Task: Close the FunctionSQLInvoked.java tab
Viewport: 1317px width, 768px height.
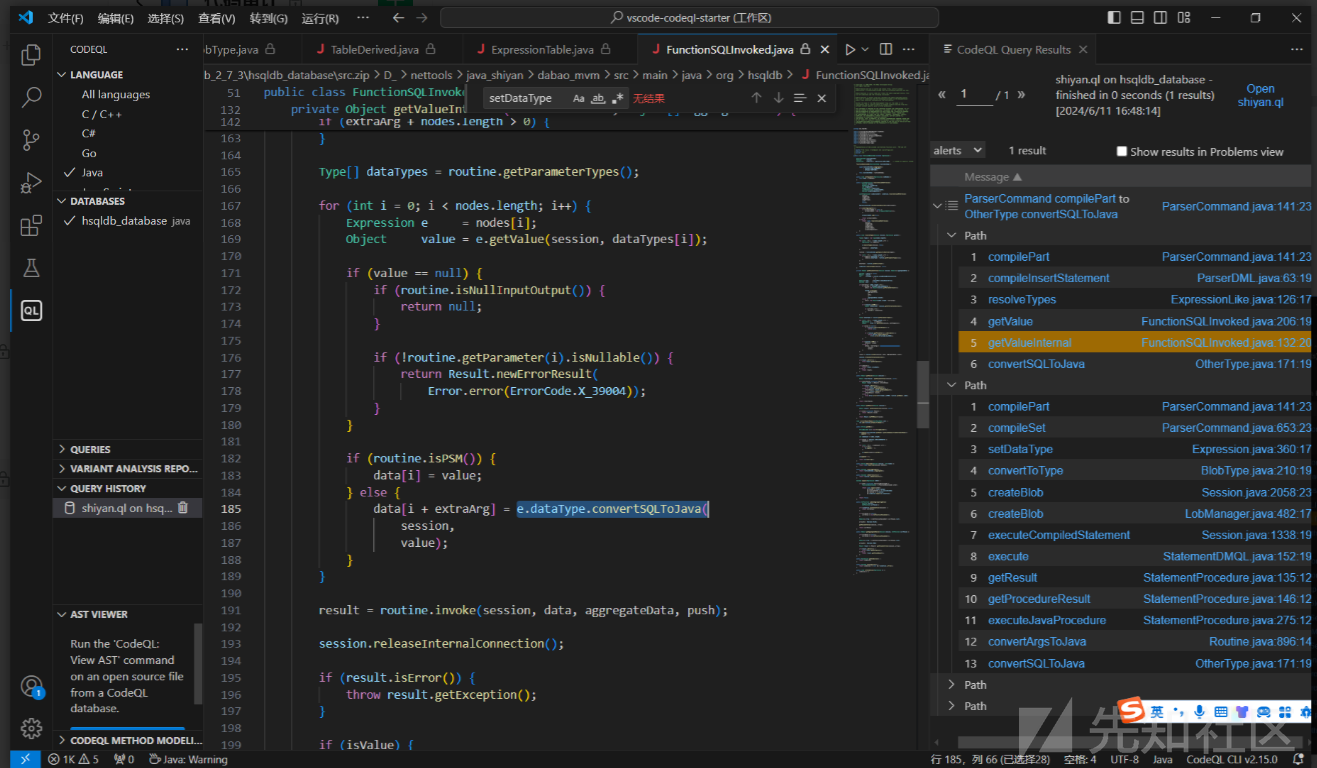Action: pyautogui.click(x=826, y=49)
